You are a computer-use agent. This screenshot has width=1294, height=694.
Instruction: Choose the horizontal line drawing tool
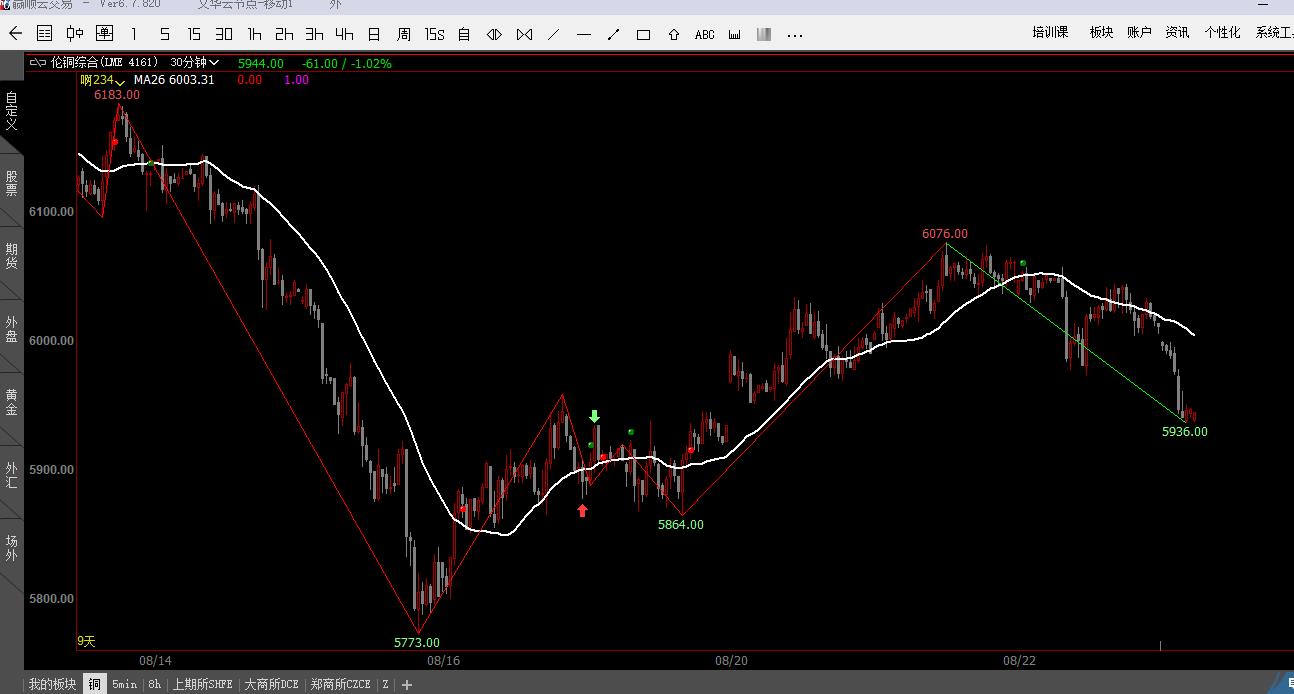584,35
